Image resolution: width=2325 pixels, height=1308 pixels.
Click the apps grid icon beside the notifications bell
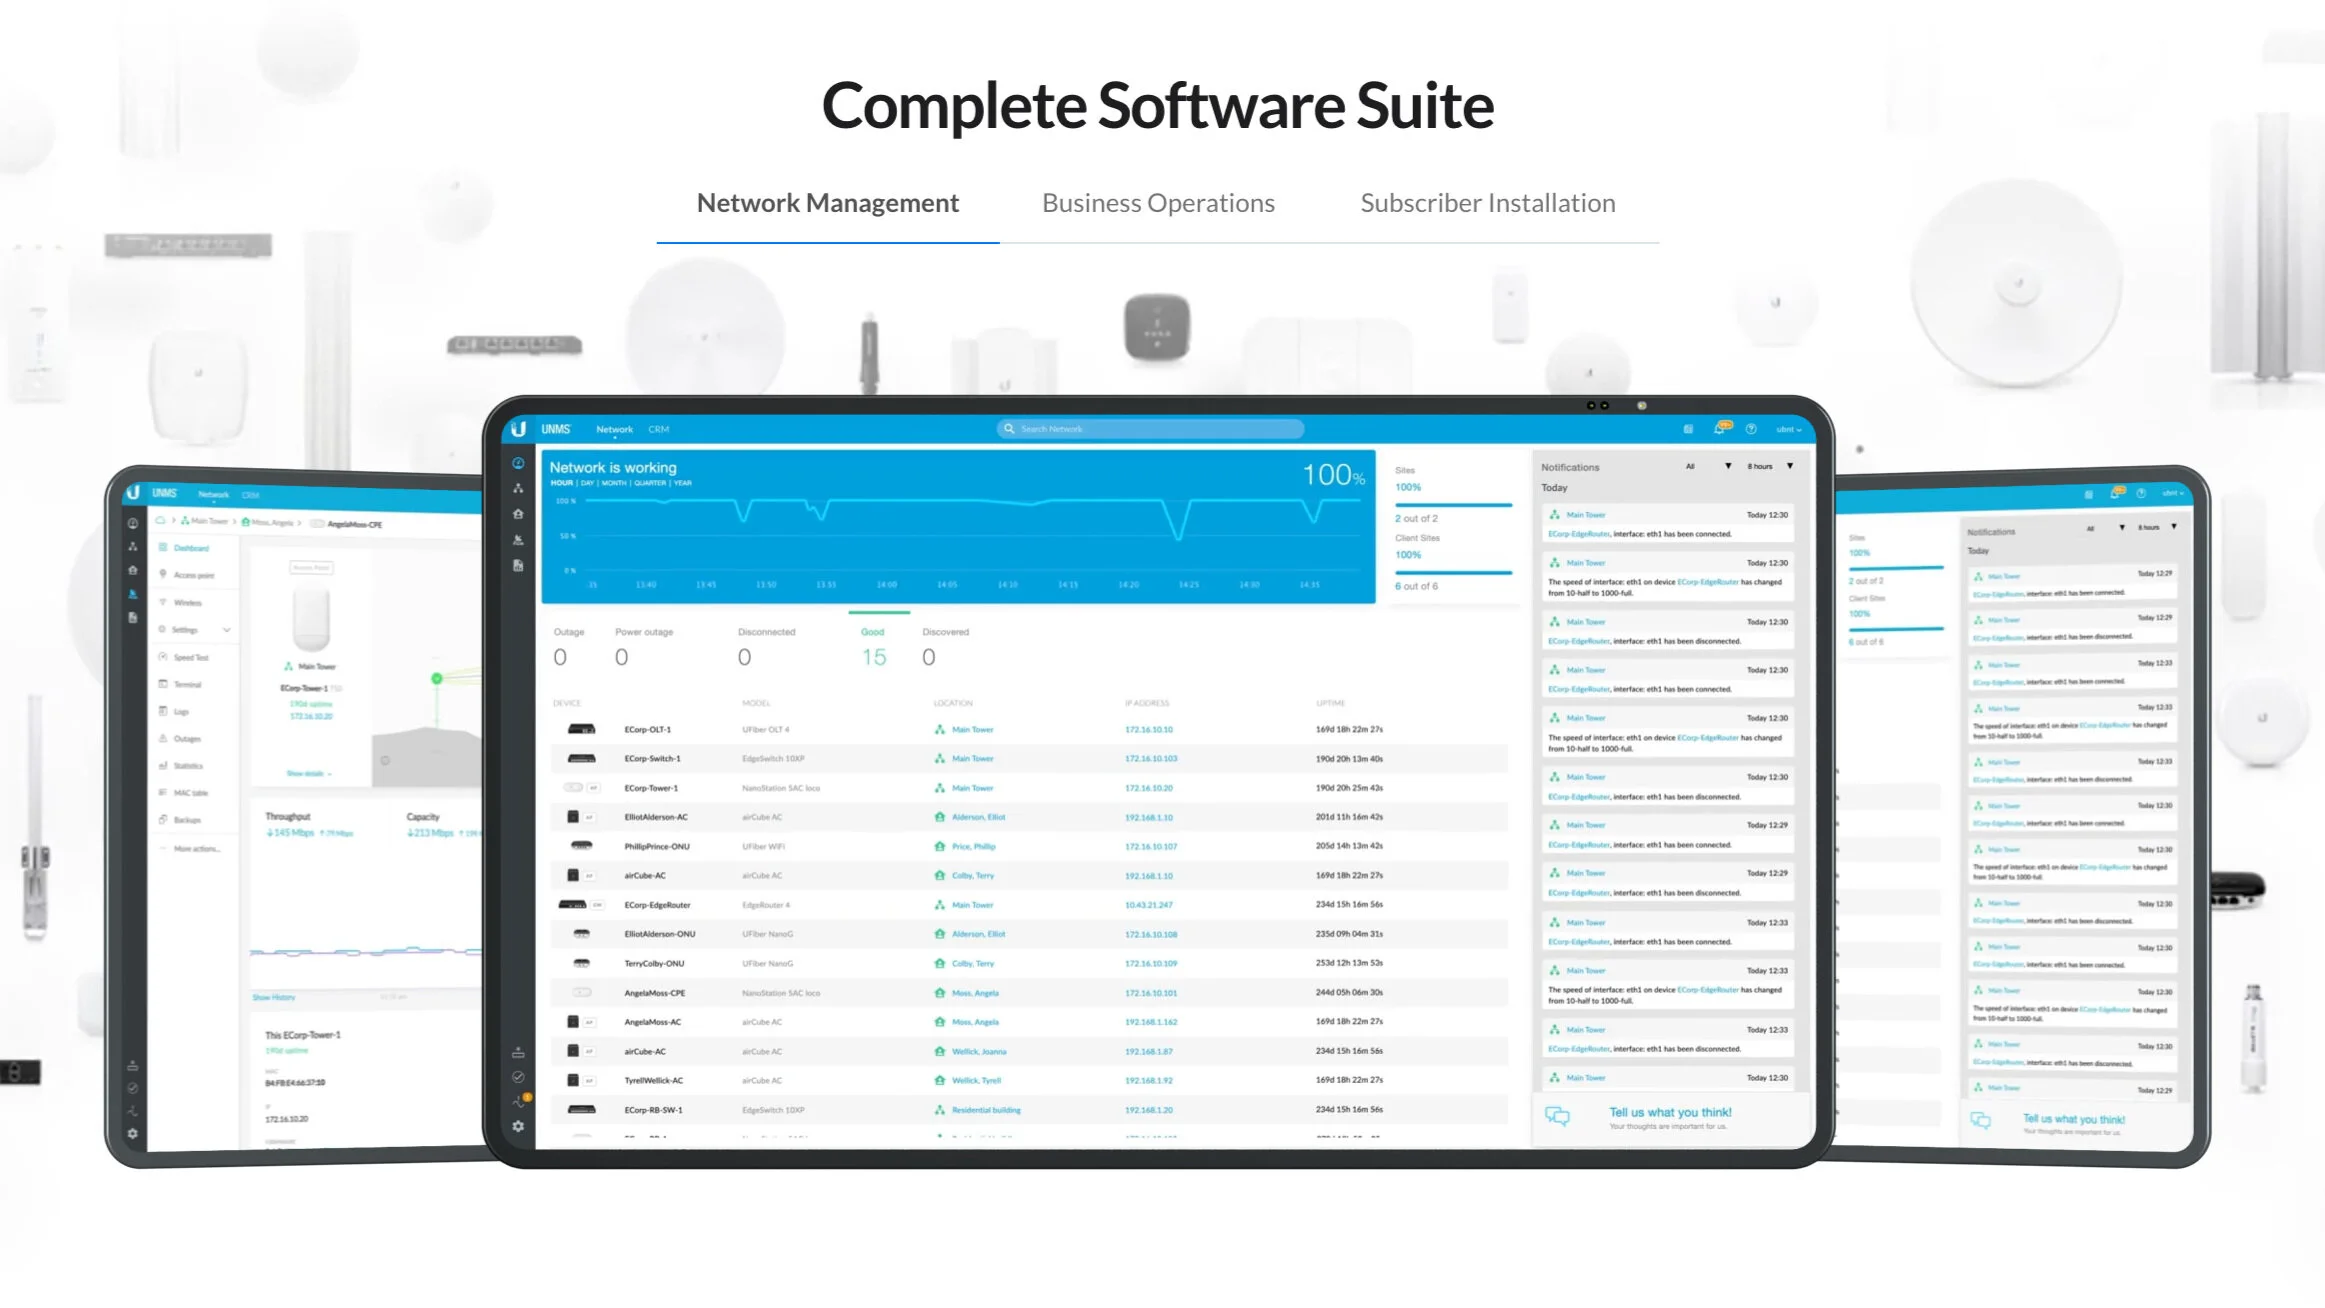point(1688,429)
